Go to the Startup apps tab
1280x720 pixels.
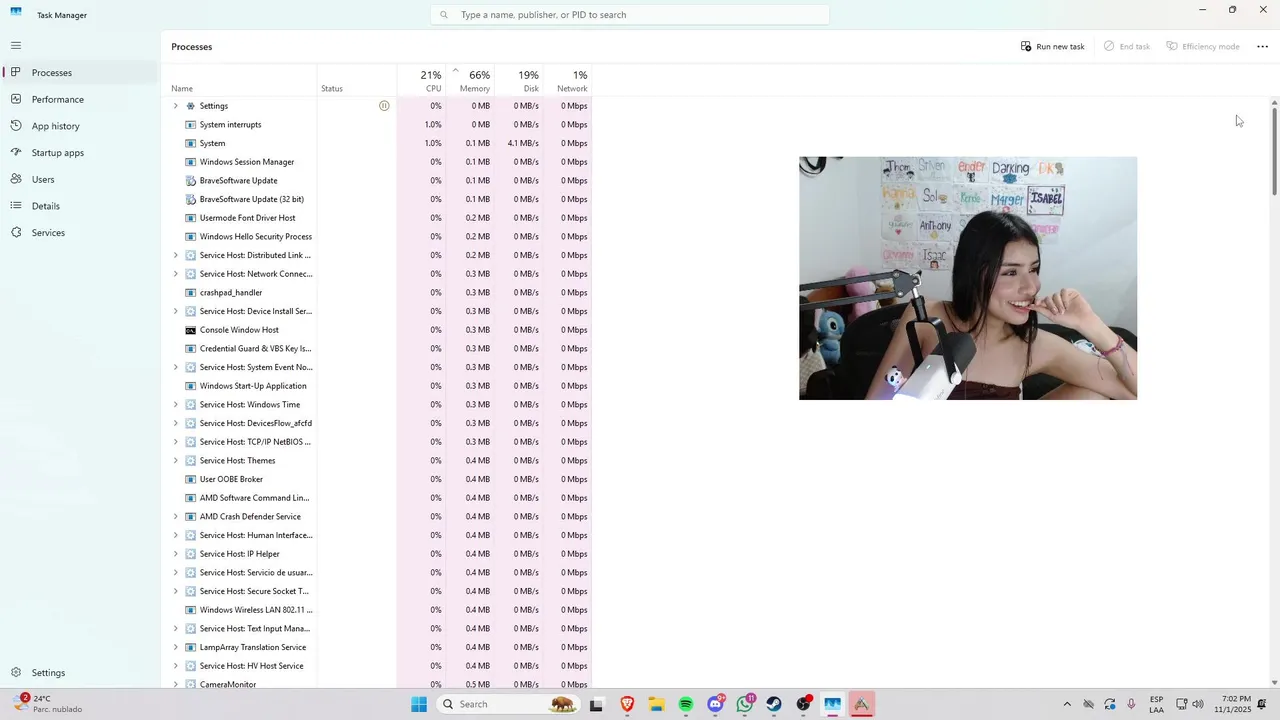tap(79, 153)
